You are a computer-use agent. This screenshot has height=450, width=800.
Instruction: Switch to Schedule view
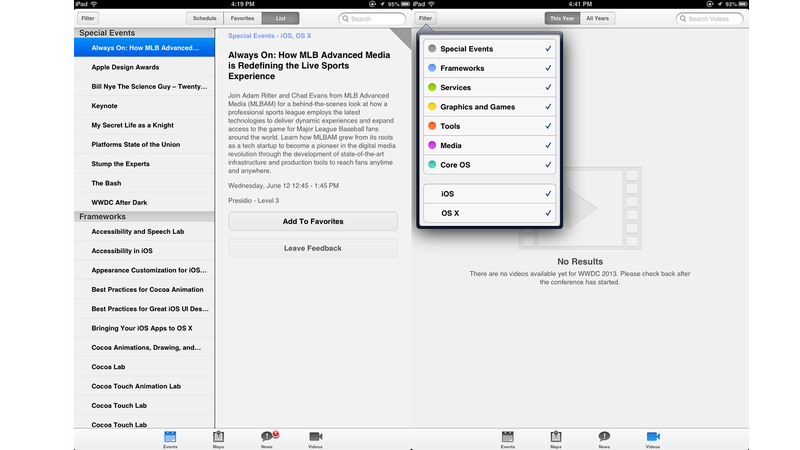click(205, 18)
